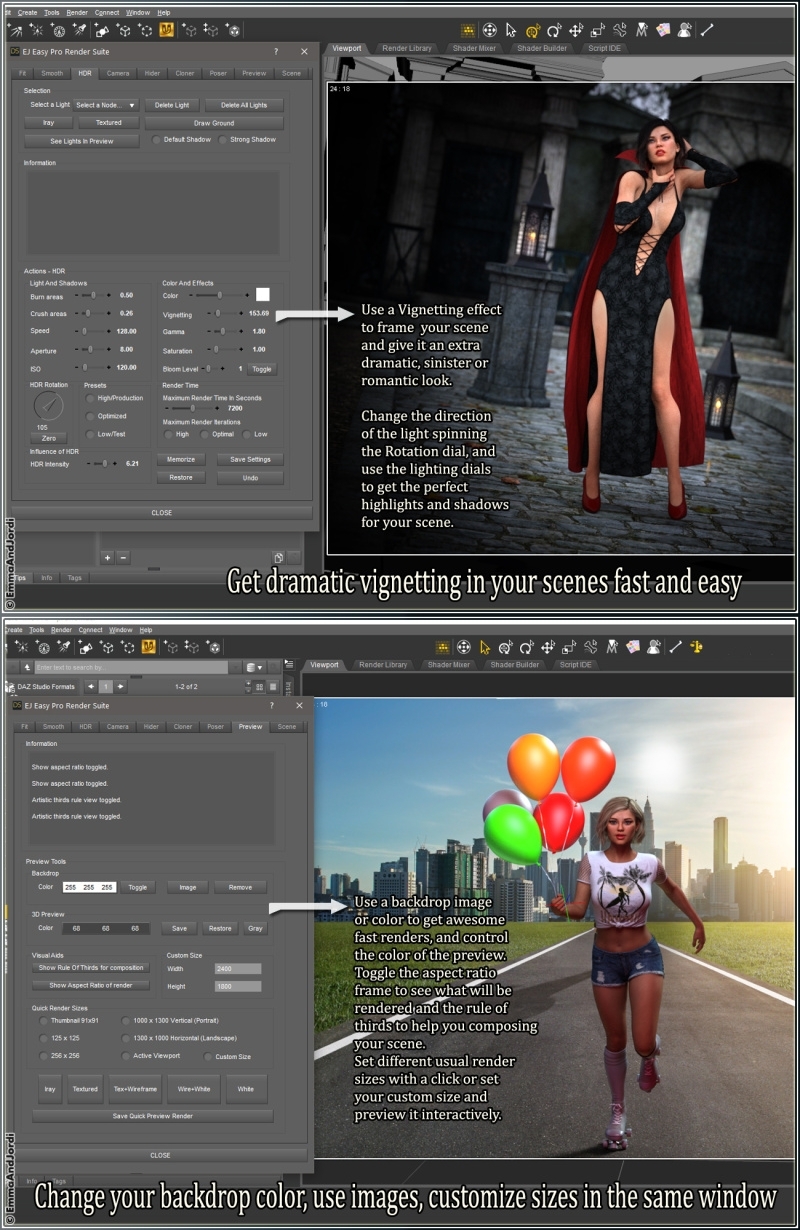
Task: Select Thumbnail 91x91 quick render size
Action: [43, 1021]
